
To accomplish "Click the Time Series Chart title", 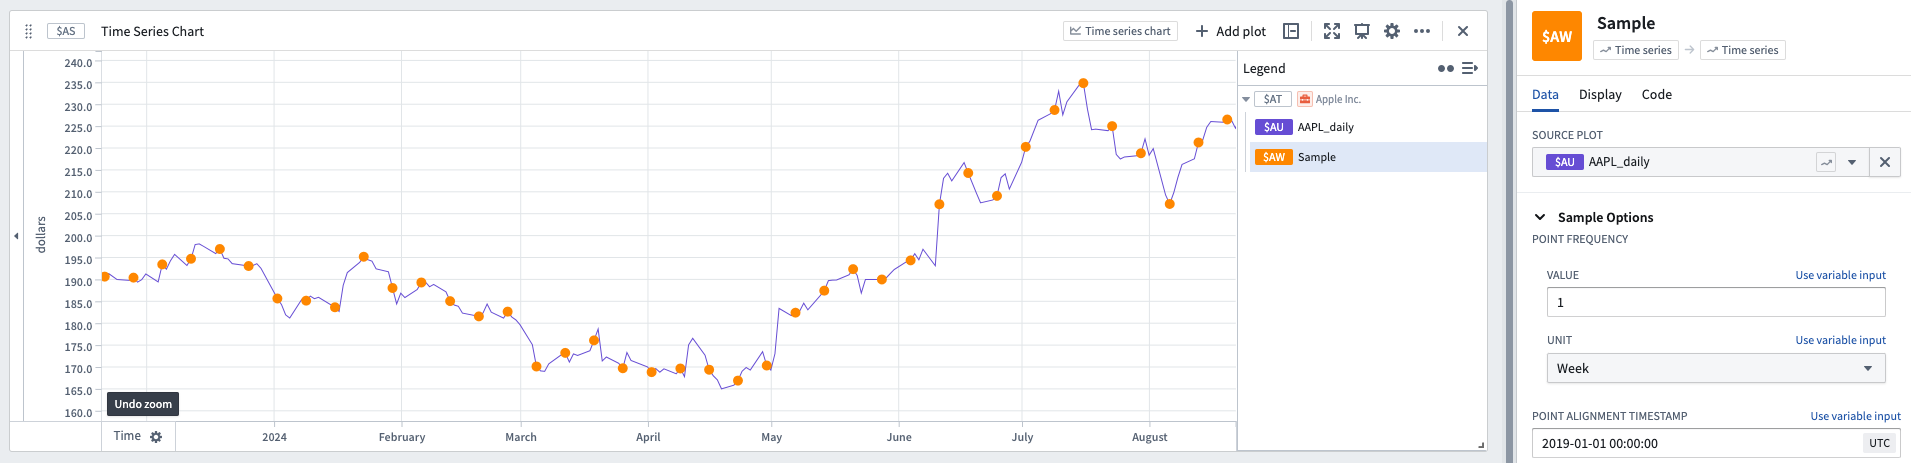I will pyautogui.click(x=152, y=31).
